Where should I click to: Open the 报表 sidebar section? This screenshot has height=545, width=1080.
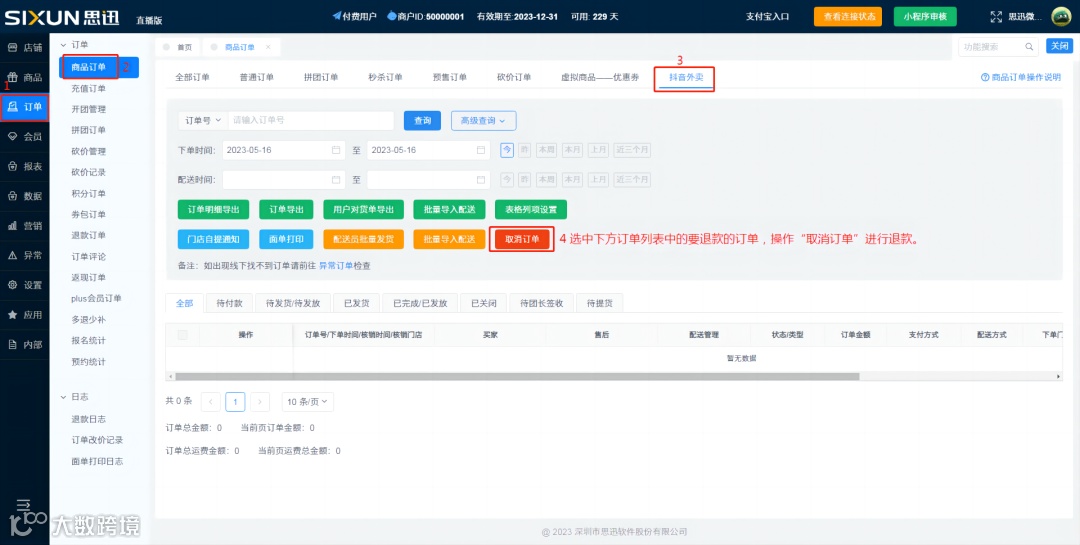[x=25, y=166]
